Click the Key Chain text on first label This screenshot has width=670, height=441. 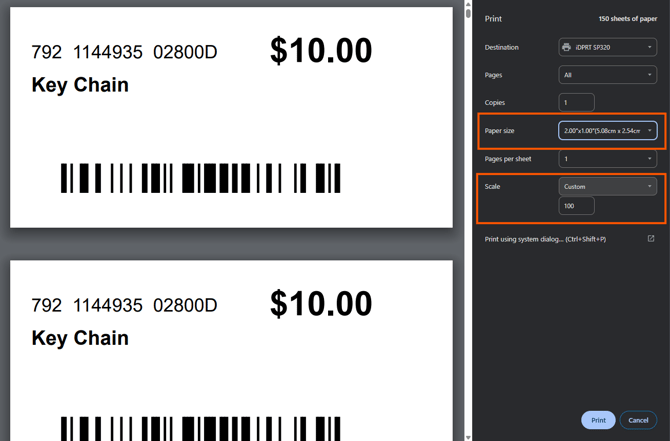pyautogui.click(x=80, y=85)
